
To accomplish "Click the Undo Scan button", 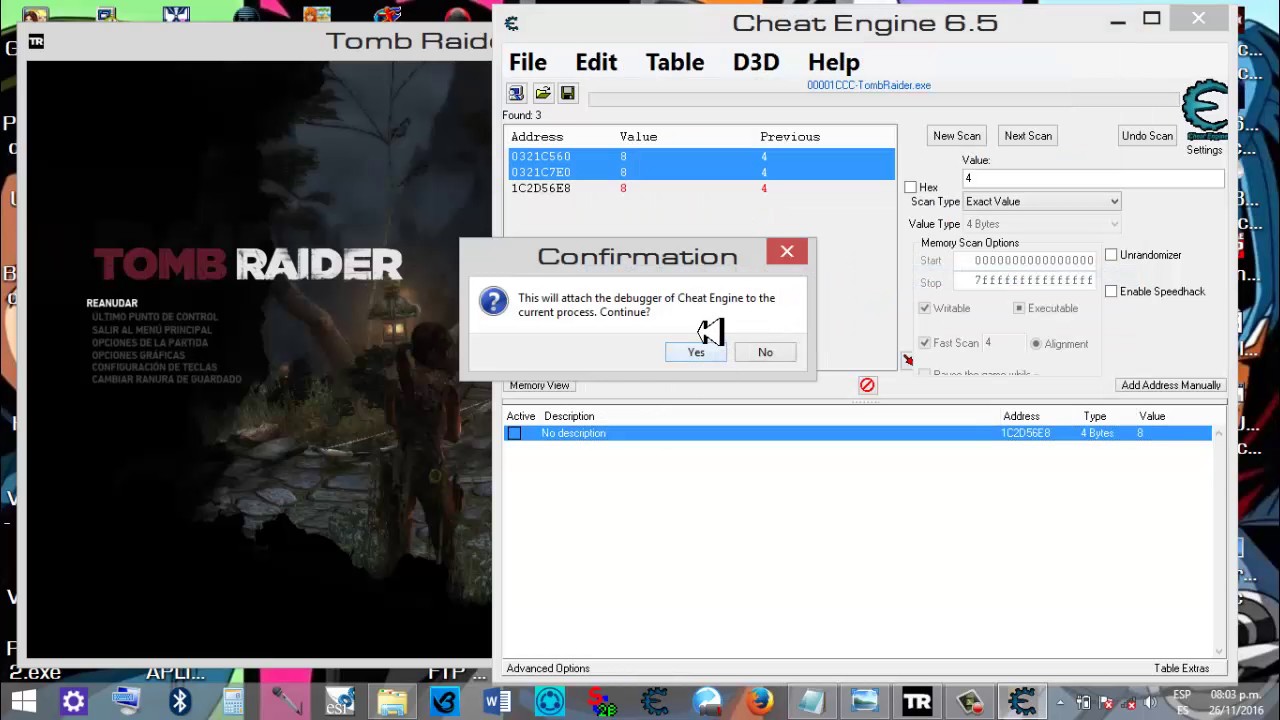I will coord(1147,136).
